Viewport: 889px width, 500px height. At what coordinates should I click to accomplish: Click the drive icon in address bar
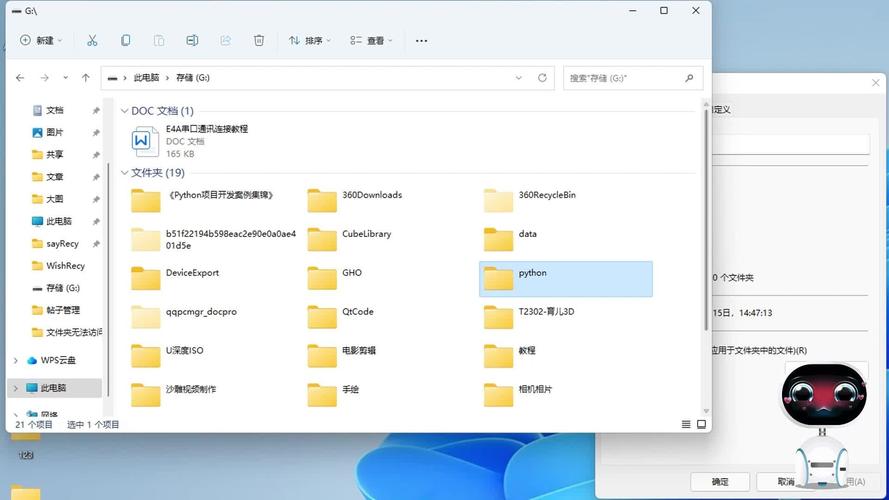pyautogui.click(x=112, y=78)
